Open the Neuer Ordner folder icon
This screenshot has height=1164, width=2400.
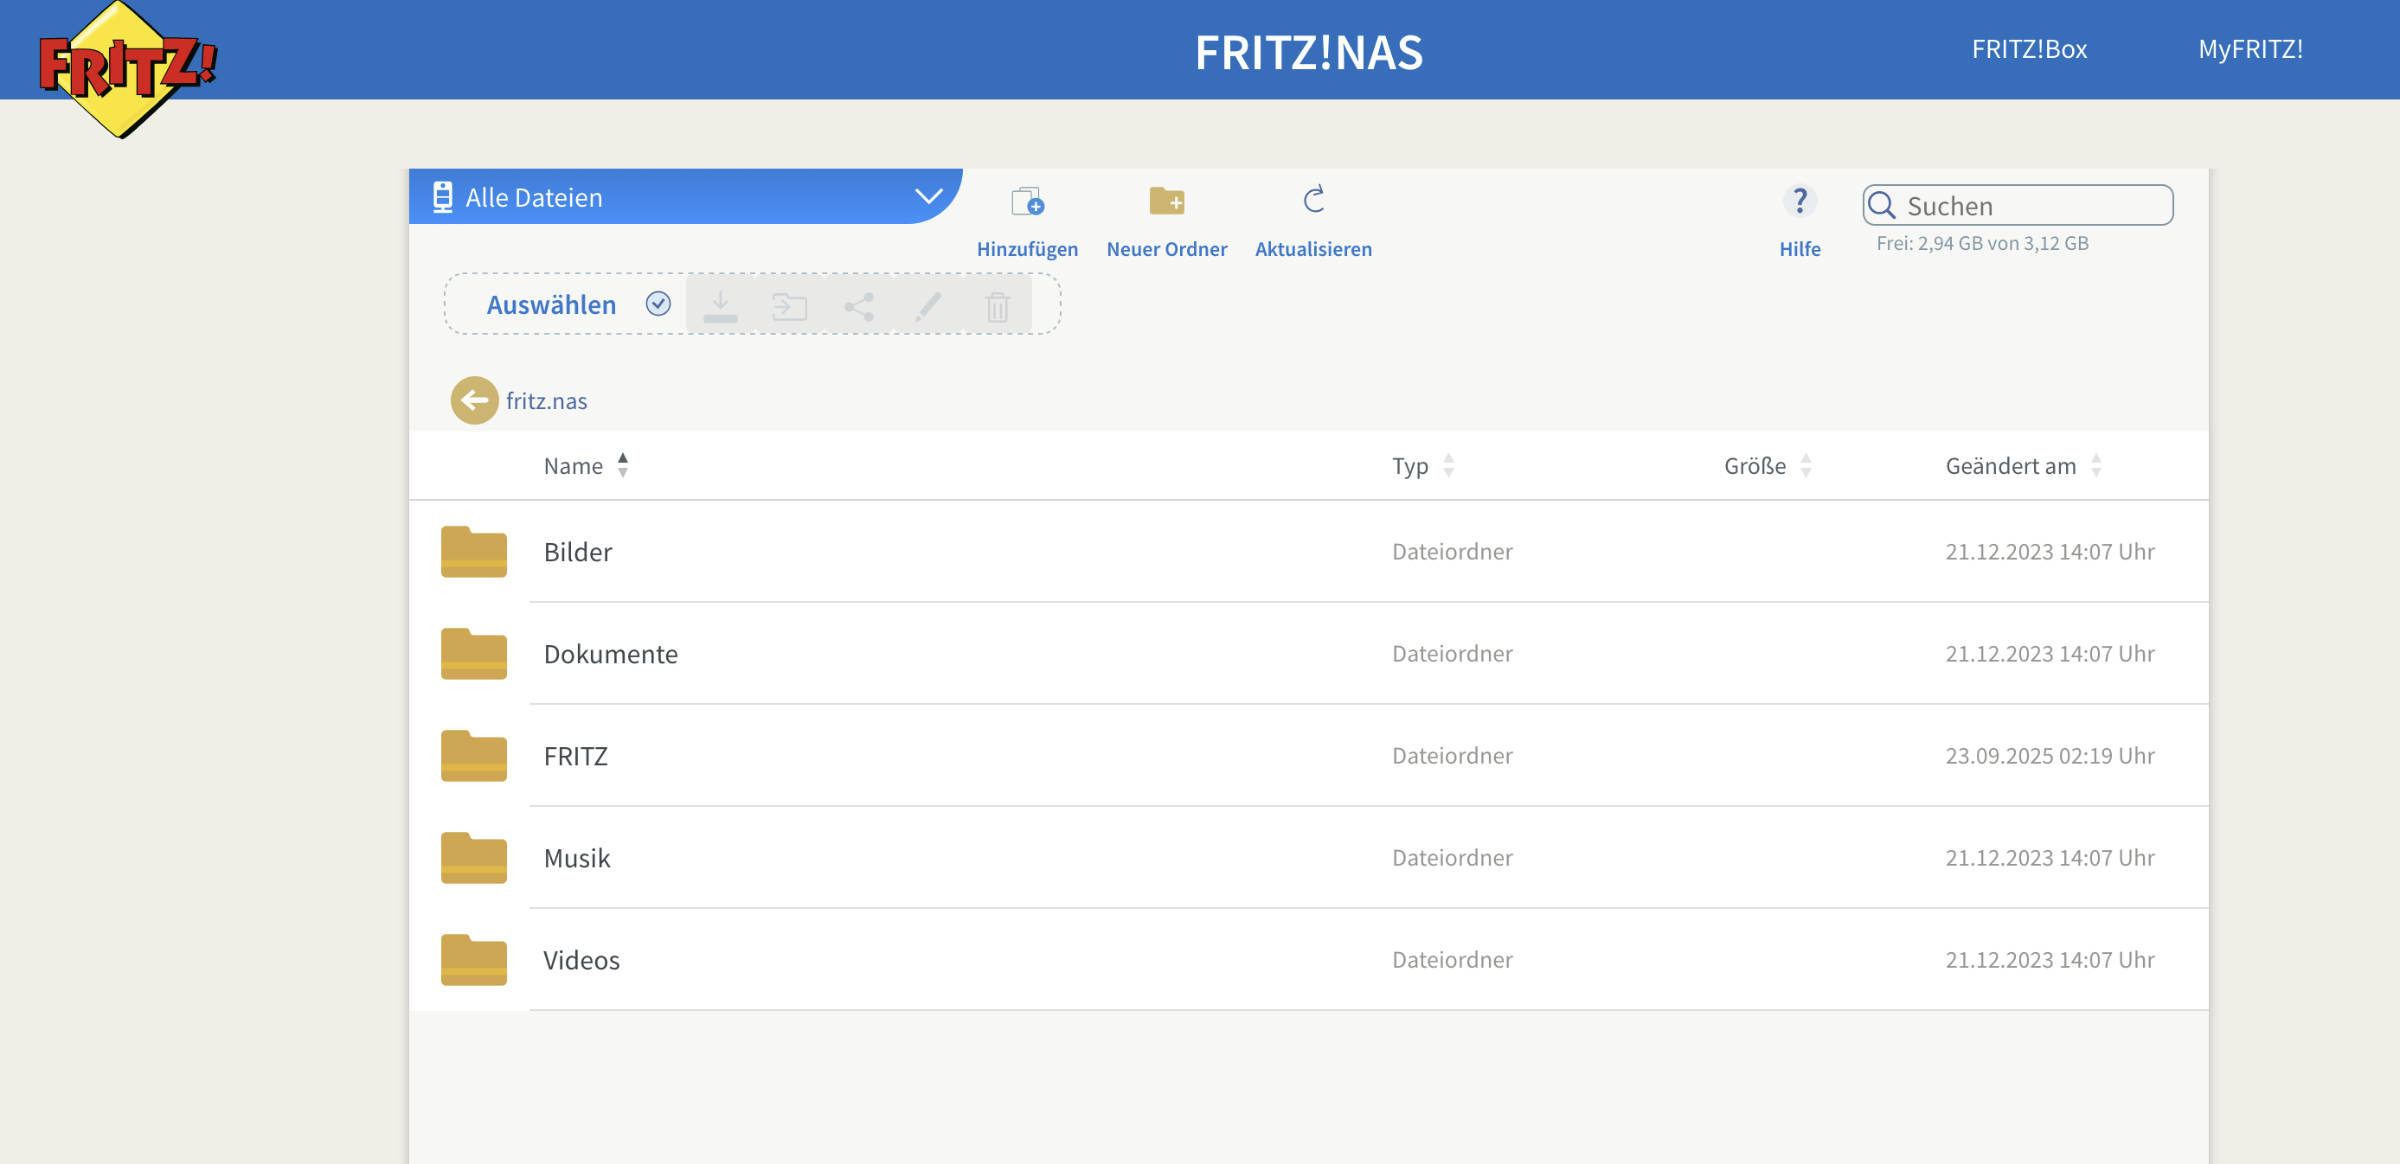tap(1167, 203)
